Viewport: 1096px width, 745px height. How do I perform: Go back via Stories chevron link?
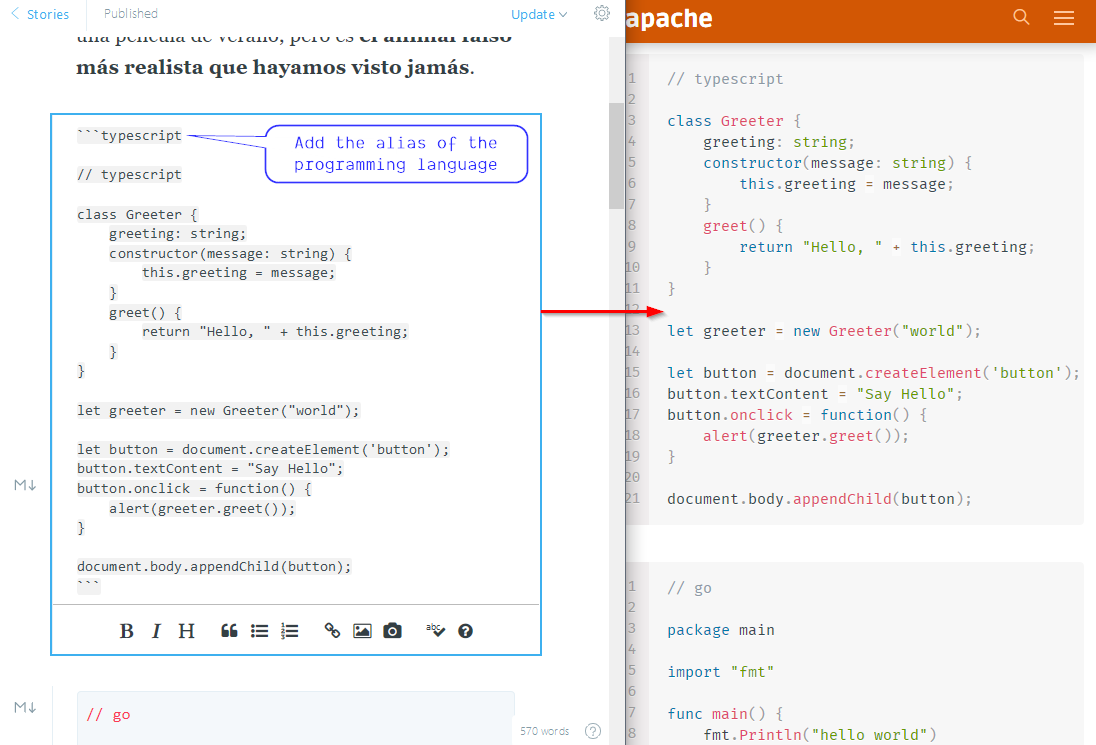pyautogui.click(x=40, y=14)
